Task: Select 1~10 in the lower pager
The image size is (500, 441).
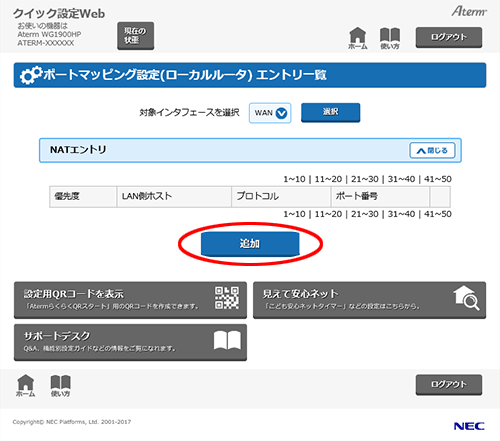Action: [x=294, y=214]
